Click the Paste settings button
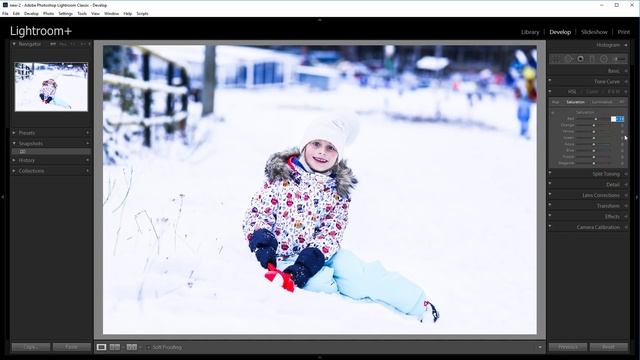Viewport: 640px width, 360px height. coord(71,347)
